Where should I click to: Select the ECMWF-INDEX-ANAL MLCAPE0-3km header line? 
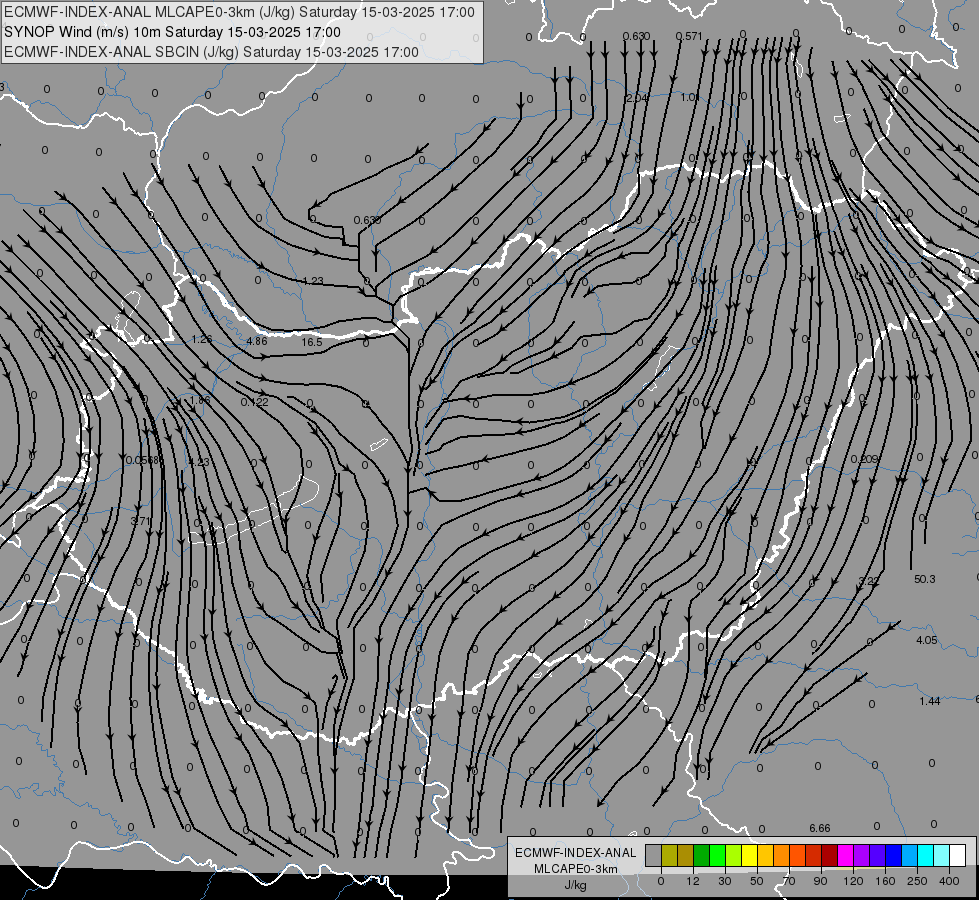click(239, 12)
